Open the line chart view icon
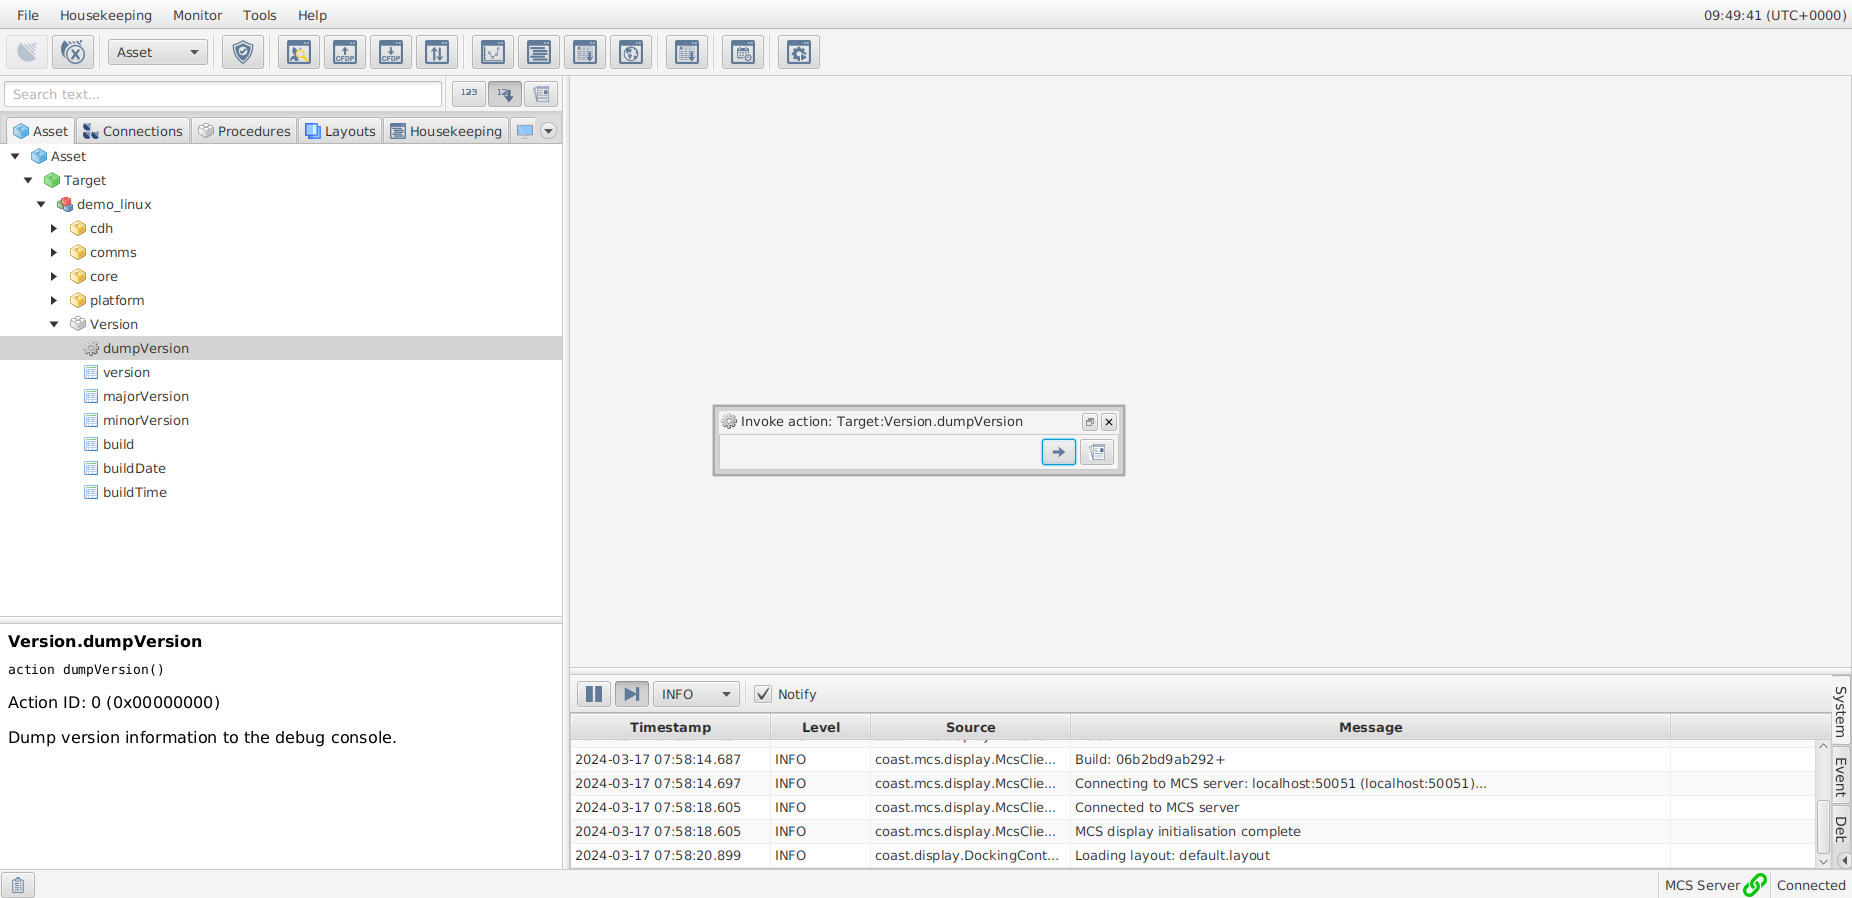 (493, 52)
